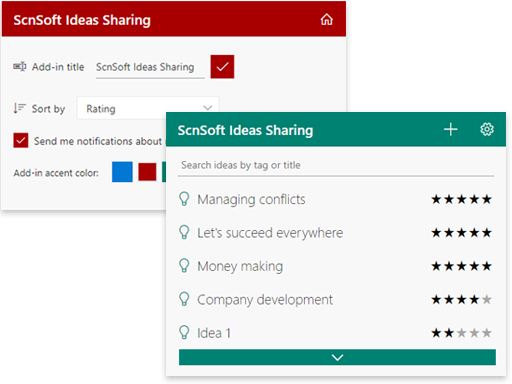
Task: Open the Managing conflicts idea
Action: [251, 199]
